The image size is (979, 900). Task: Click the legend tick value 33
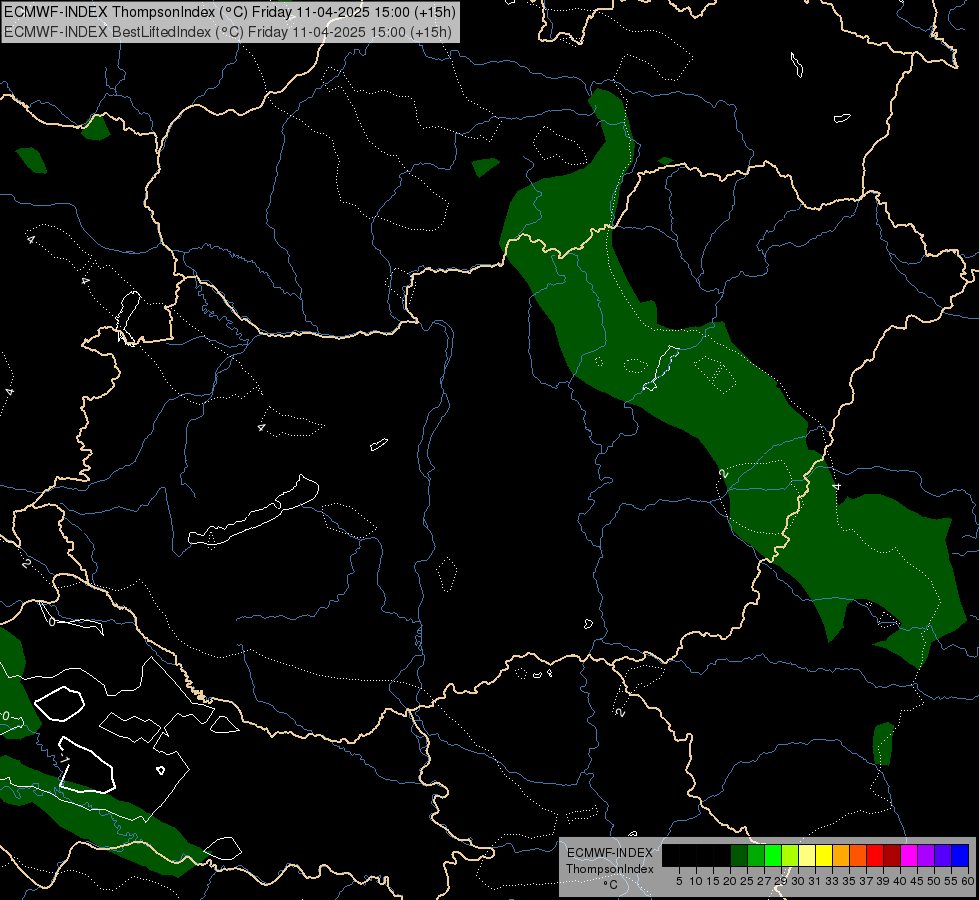click(x=832, y=881)
